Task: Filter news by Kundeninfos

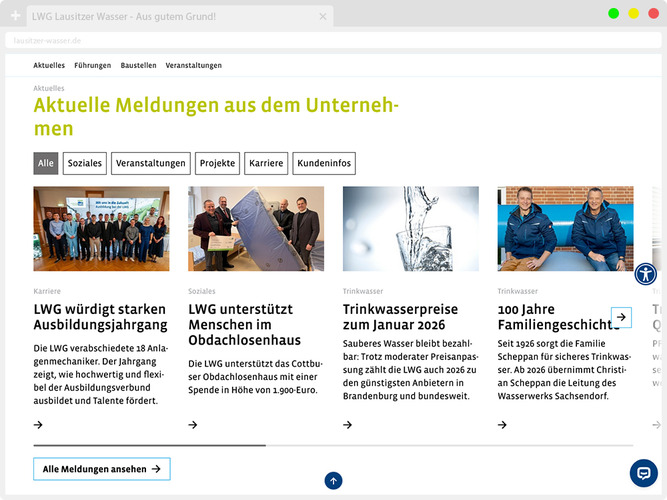Action: (x=325, y=163)
